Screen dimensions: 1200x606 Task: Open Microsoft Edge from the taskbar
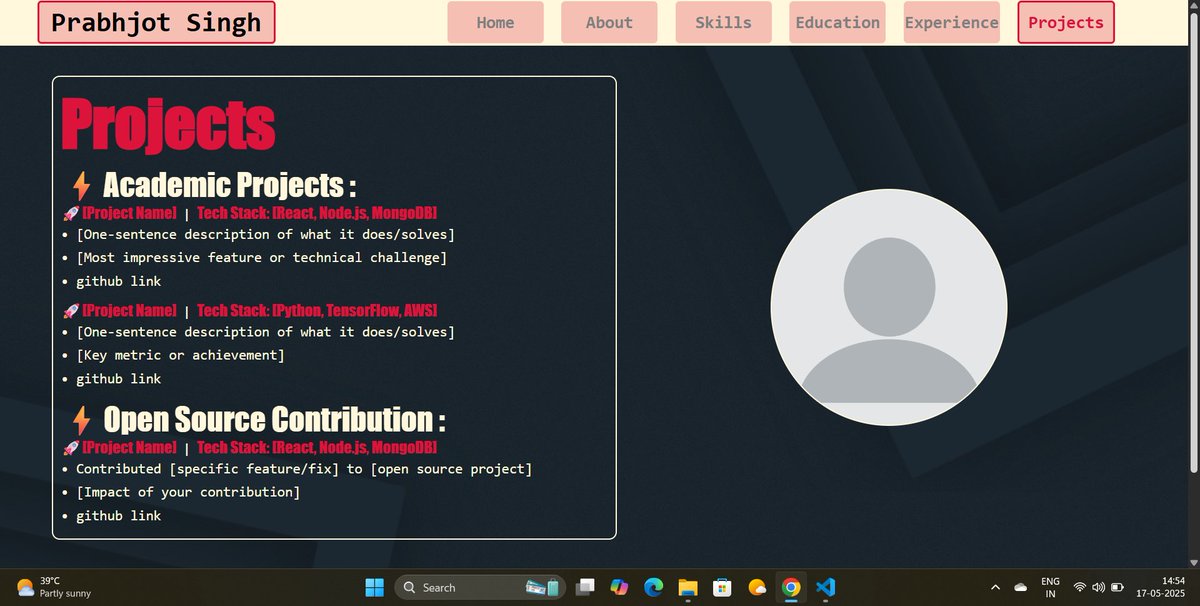[x=654, y=587]
